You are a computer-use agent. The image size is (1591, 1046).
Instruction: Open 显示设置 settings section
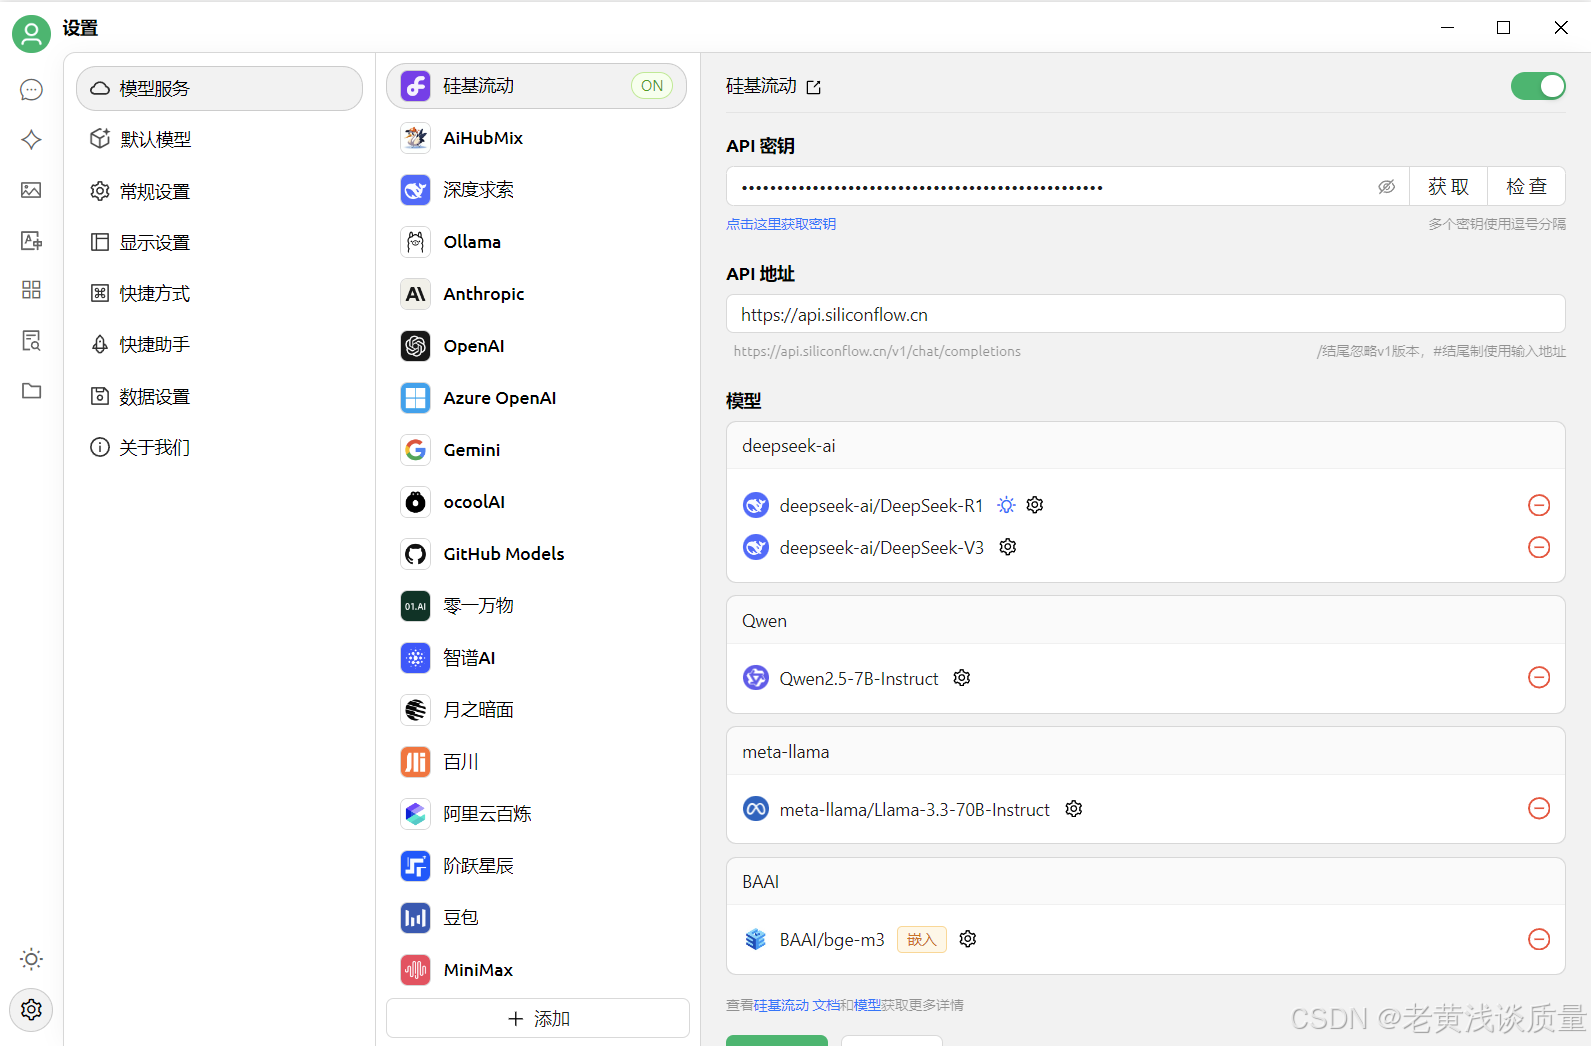coord(219,242)
